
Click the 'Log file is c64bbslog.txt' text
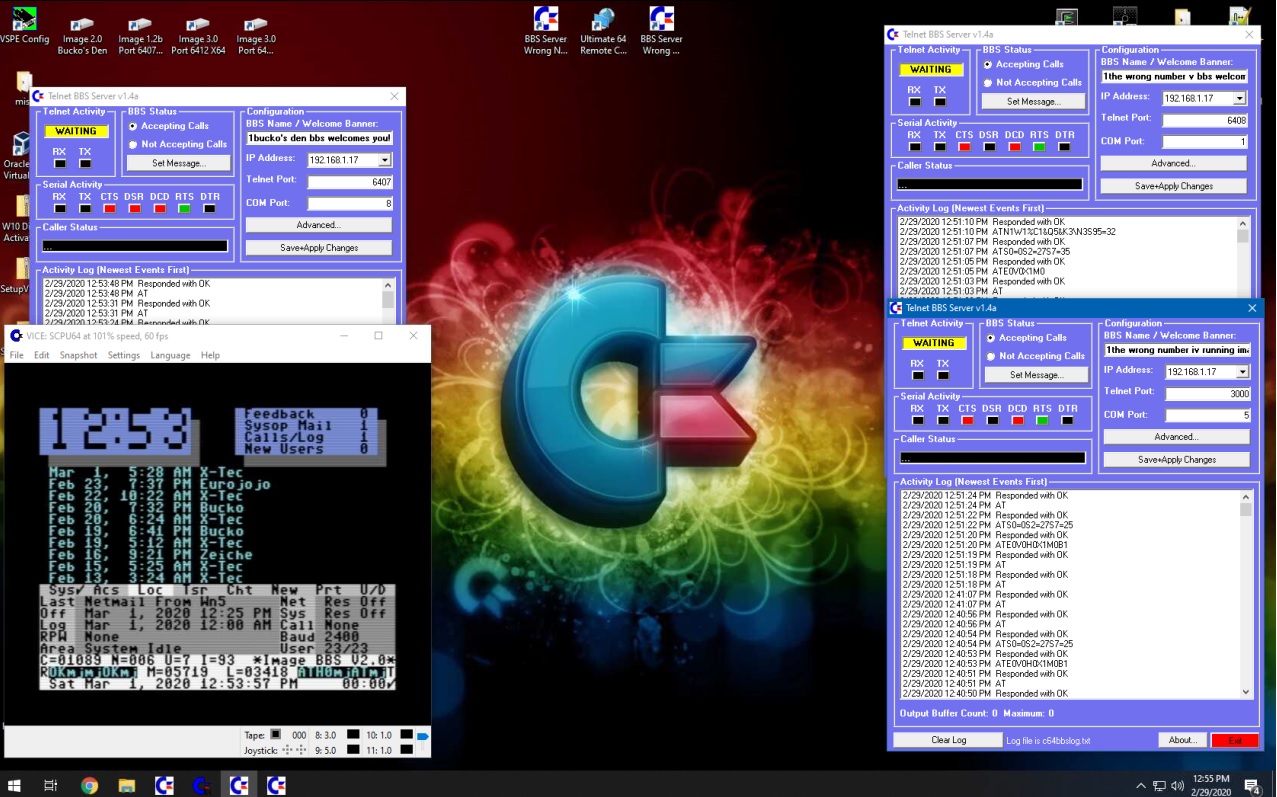(1048, 741)
